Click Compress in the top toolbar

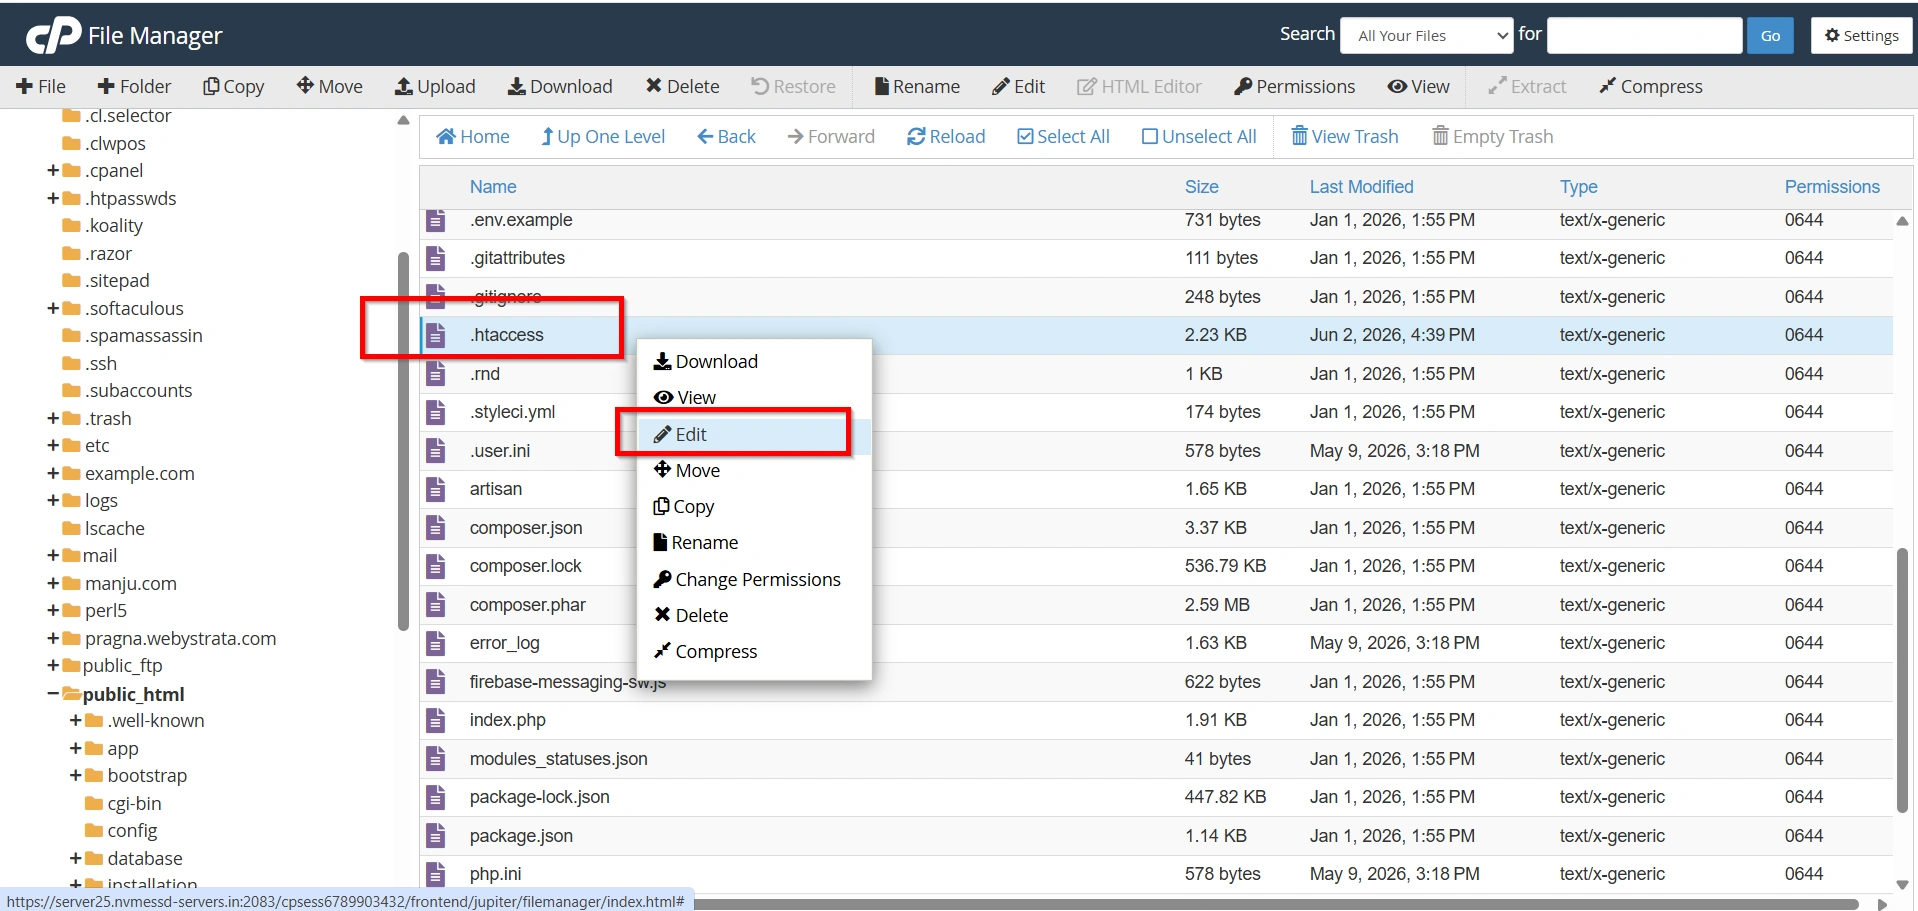click(1651, 87)
